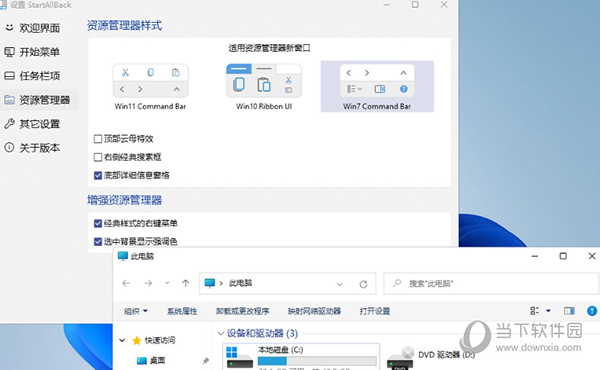Close the 此电脑 explorer window
This screenshot has width=600, height=370.
(592, 256)
